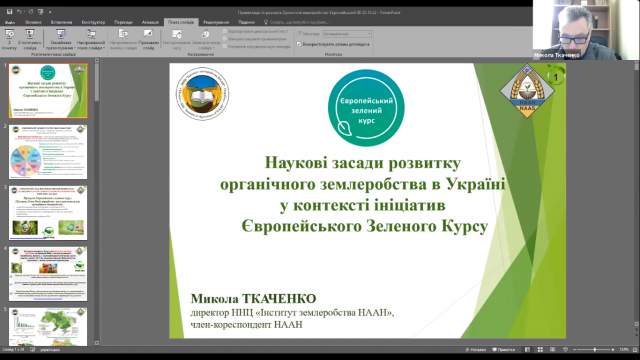Screen dimensions: 640x360
Task: Open the Примітки comments pane
Action: (x=503, y=350)
